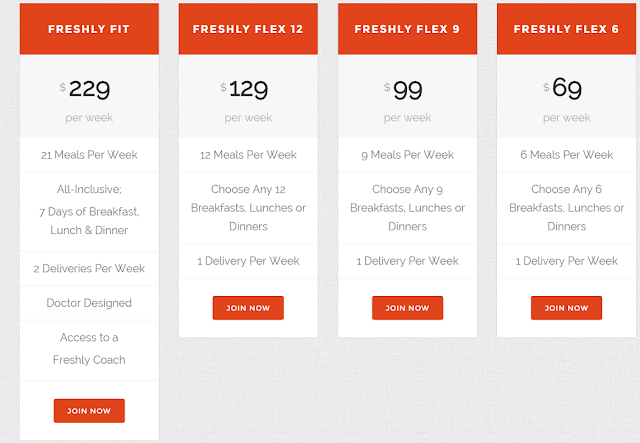
Task: Select the $99 per week price
Action: coord(406,90)
